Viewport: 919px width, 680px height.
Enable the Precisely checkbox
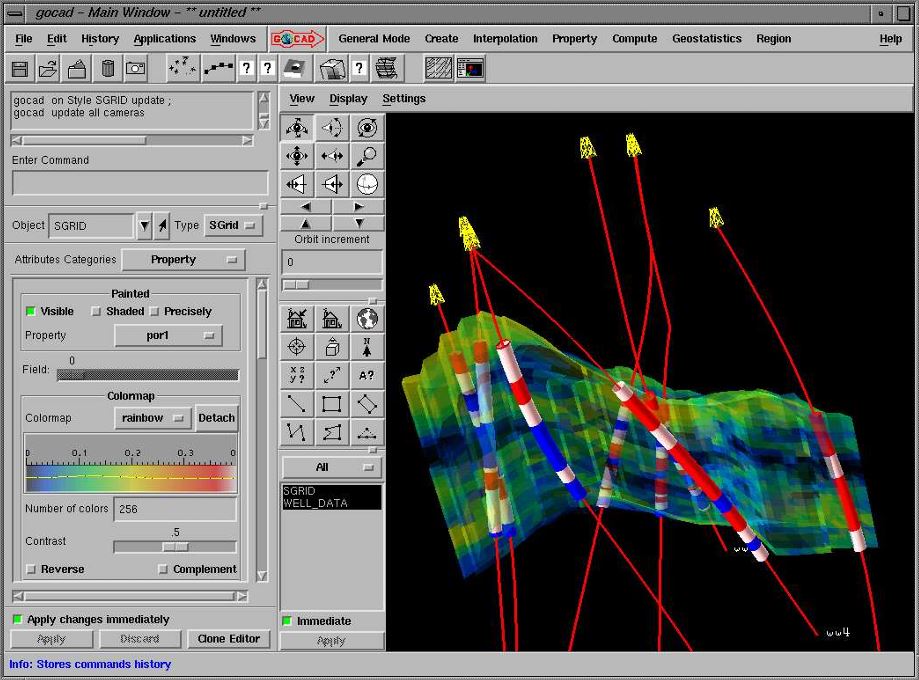154,311
